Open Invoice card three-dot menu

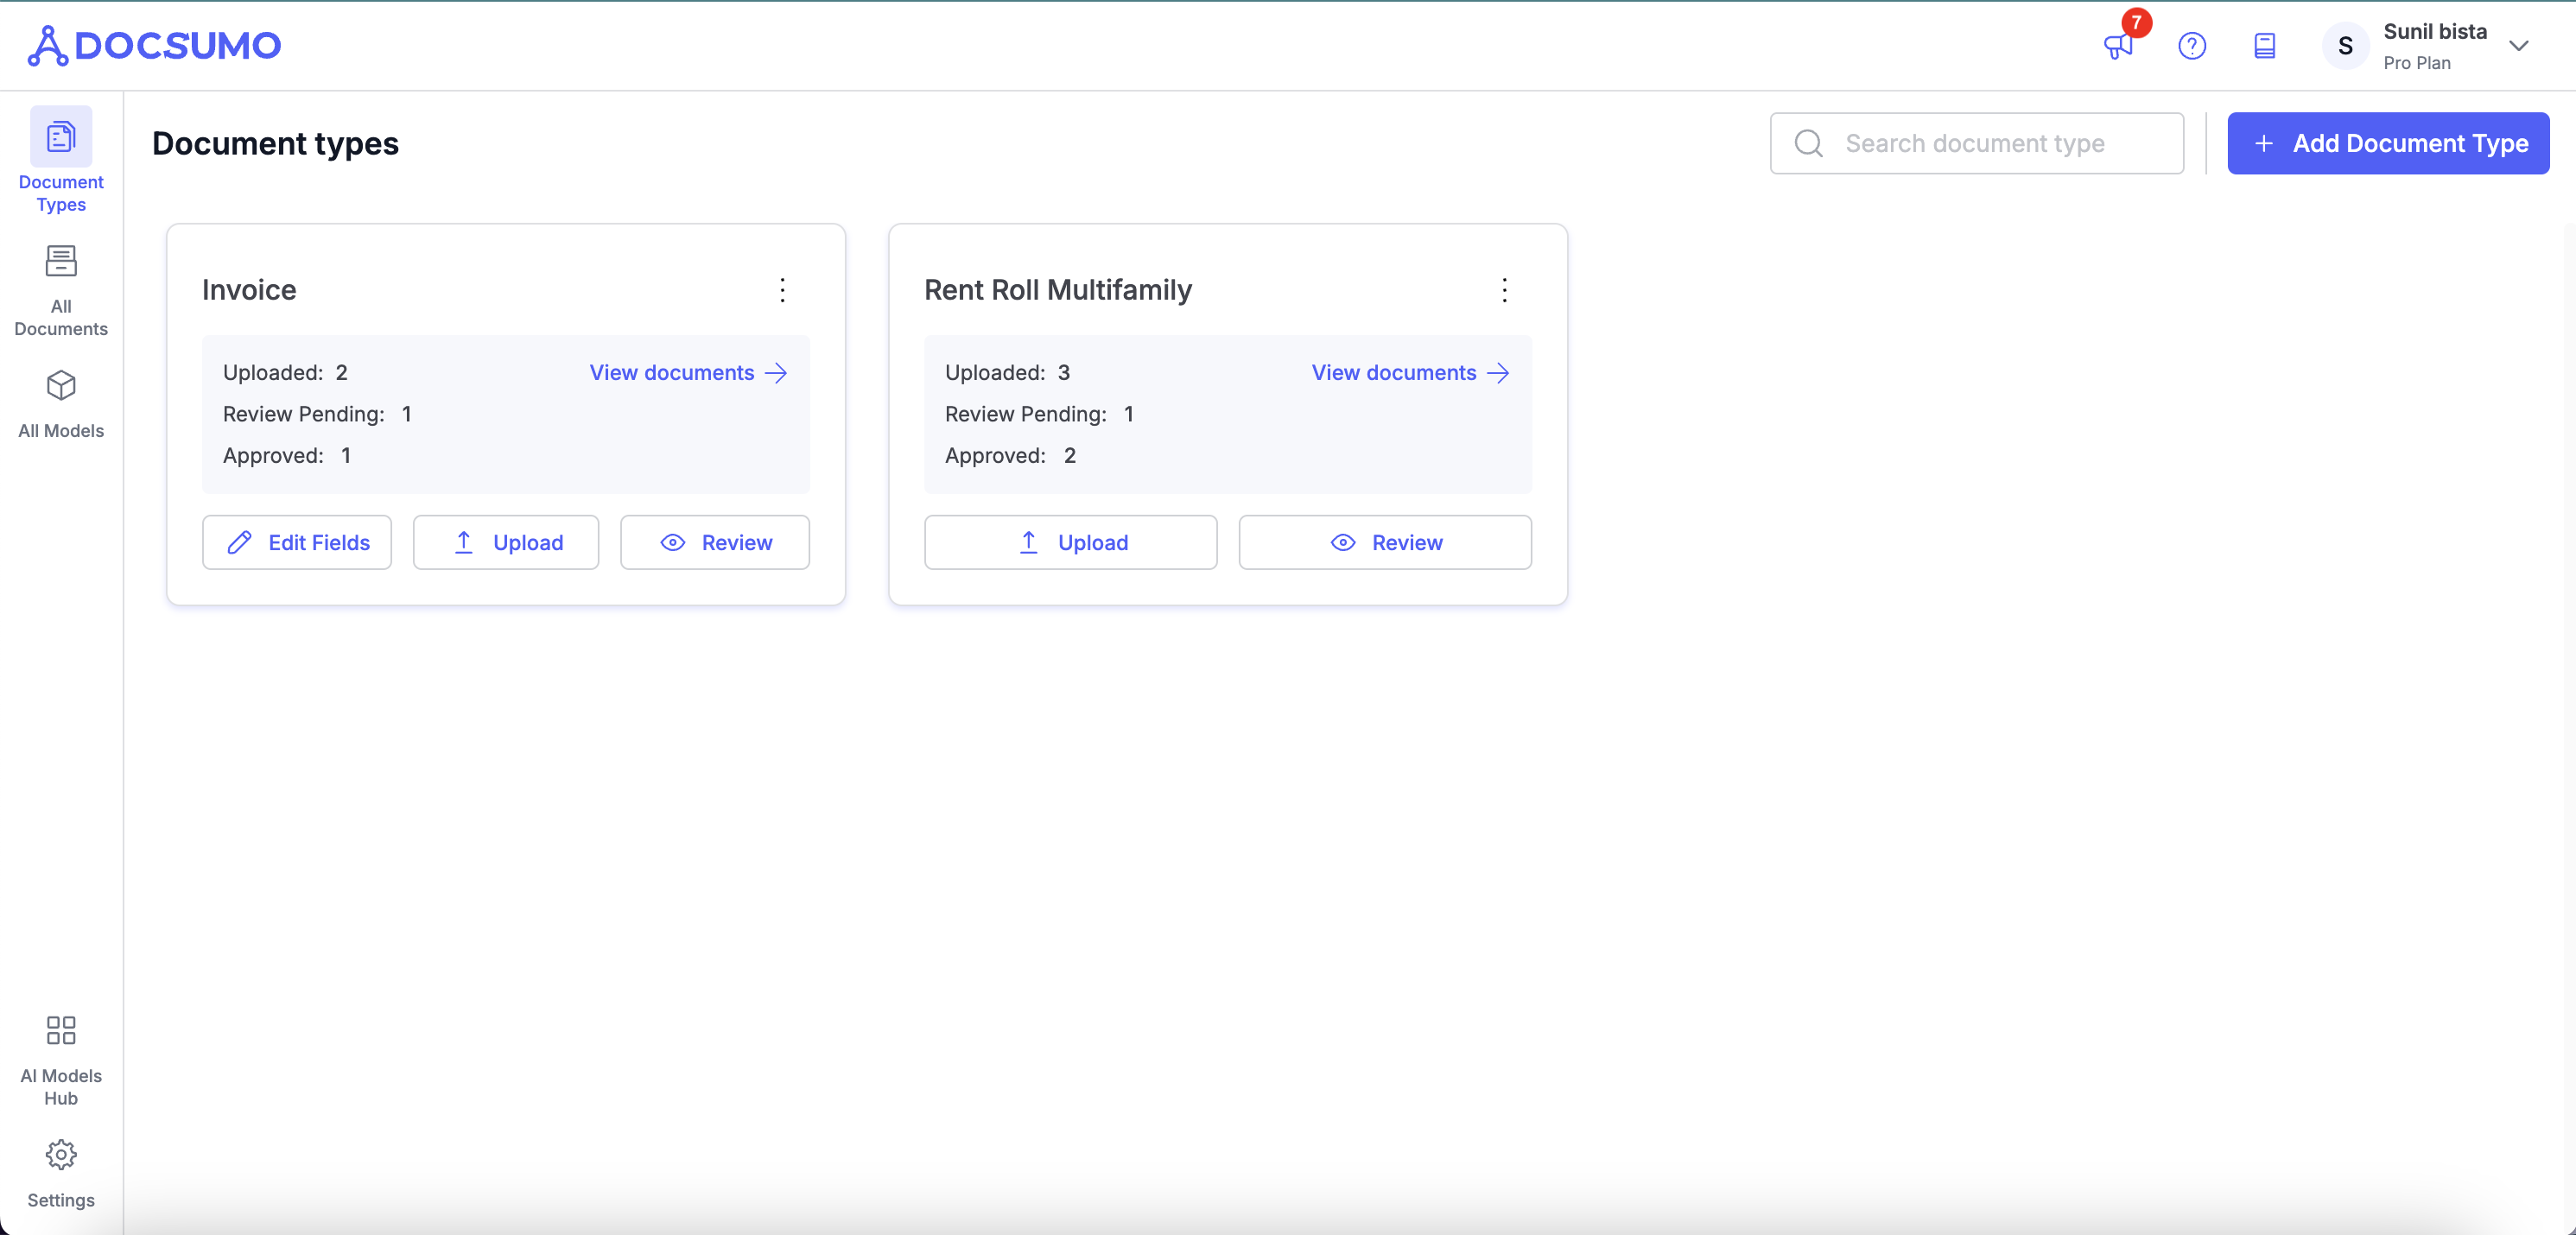[782, 290]
